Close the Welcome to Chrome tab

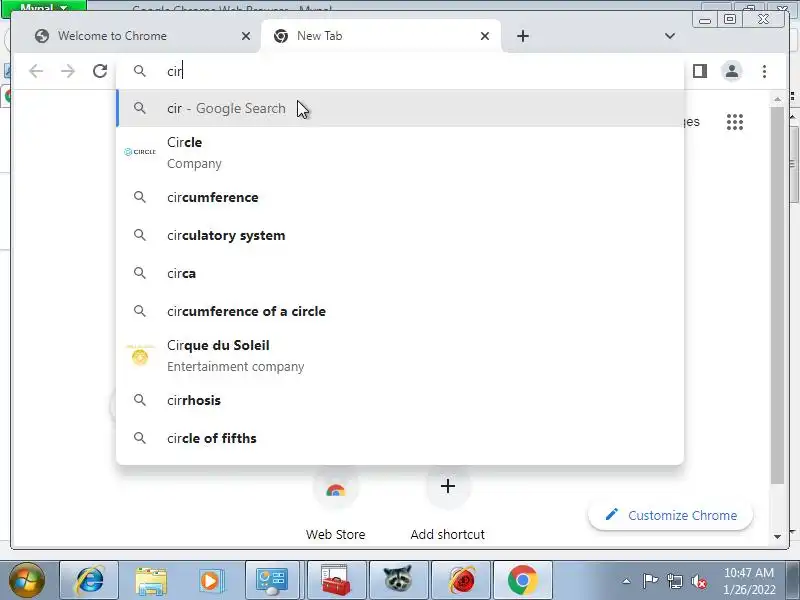(x=246, y=36)
